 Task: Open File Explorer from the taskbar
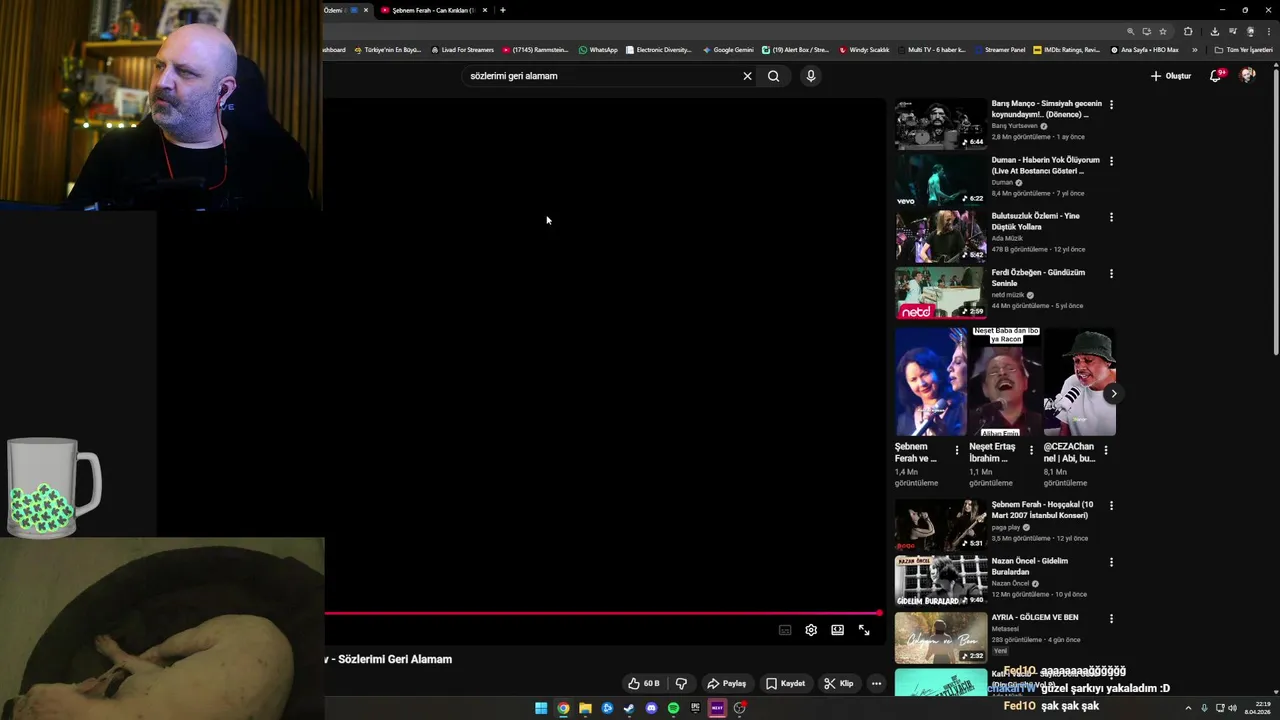coord(585,708)
